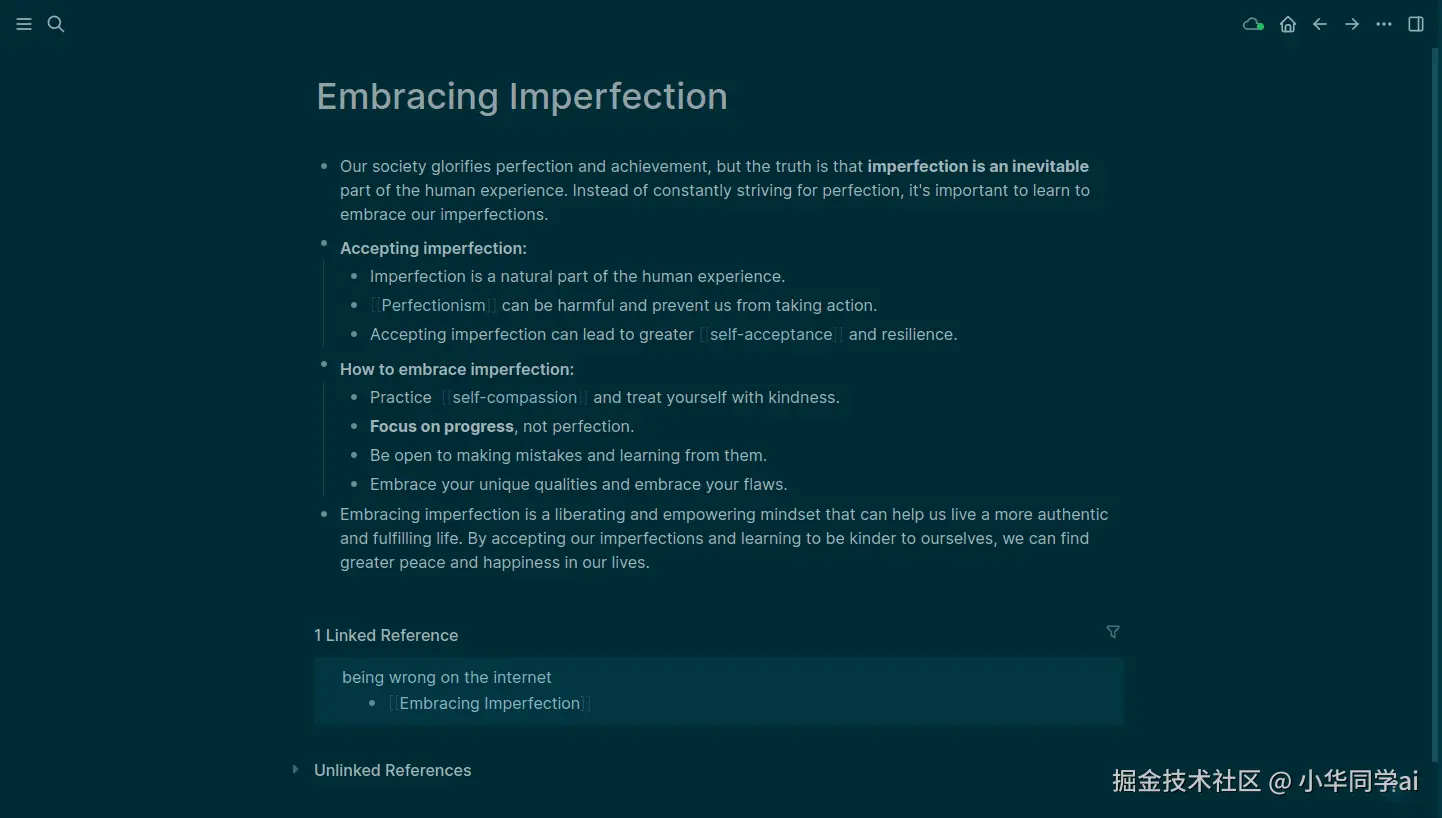1442x818 pixels.
Task: Toggle the right sidebar panel
Action: click(1416, 24)
